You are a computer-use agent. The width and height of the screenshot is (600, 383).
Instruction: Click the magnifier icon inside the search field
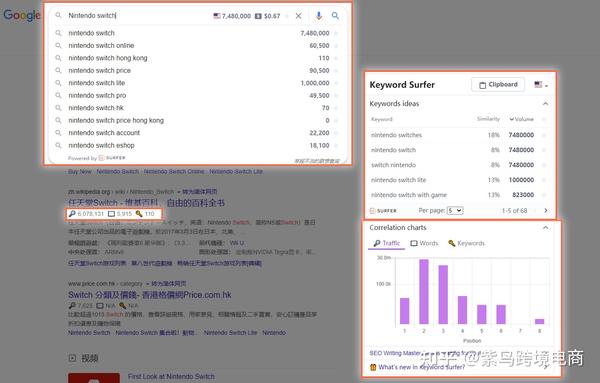58,15
